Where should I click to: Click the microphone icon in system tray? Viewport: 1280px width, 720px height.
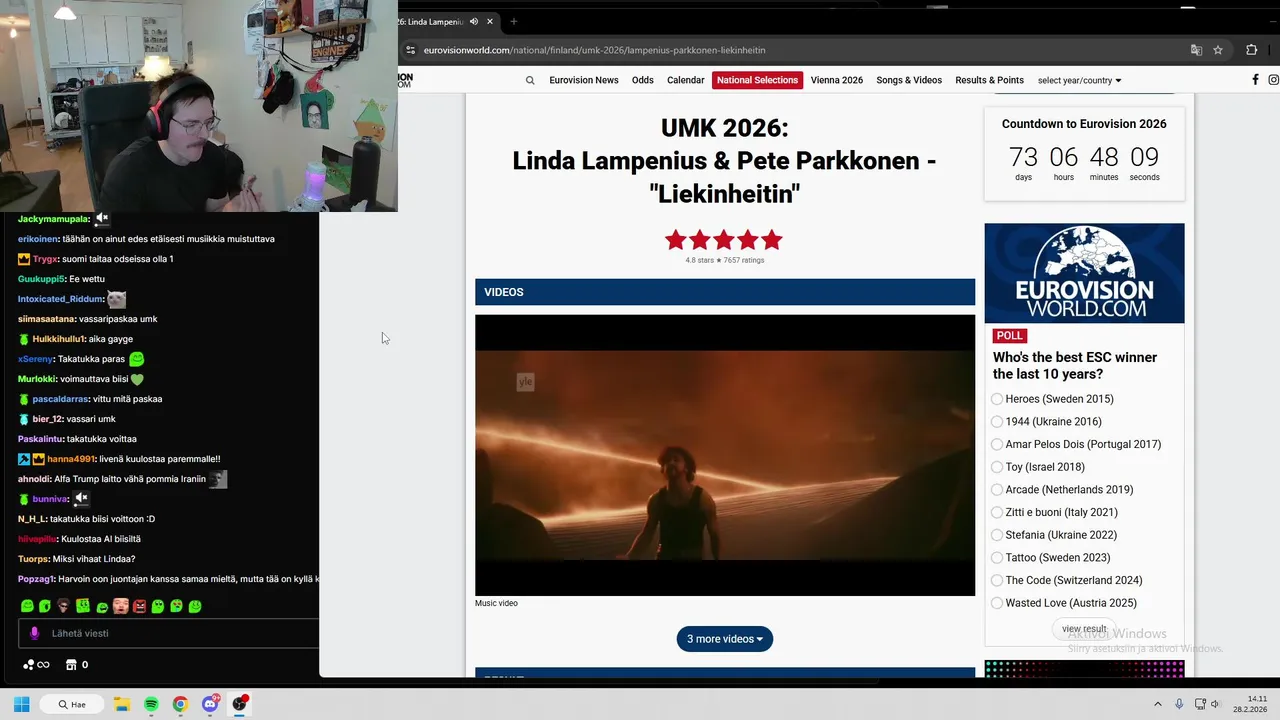[1179, 704]
